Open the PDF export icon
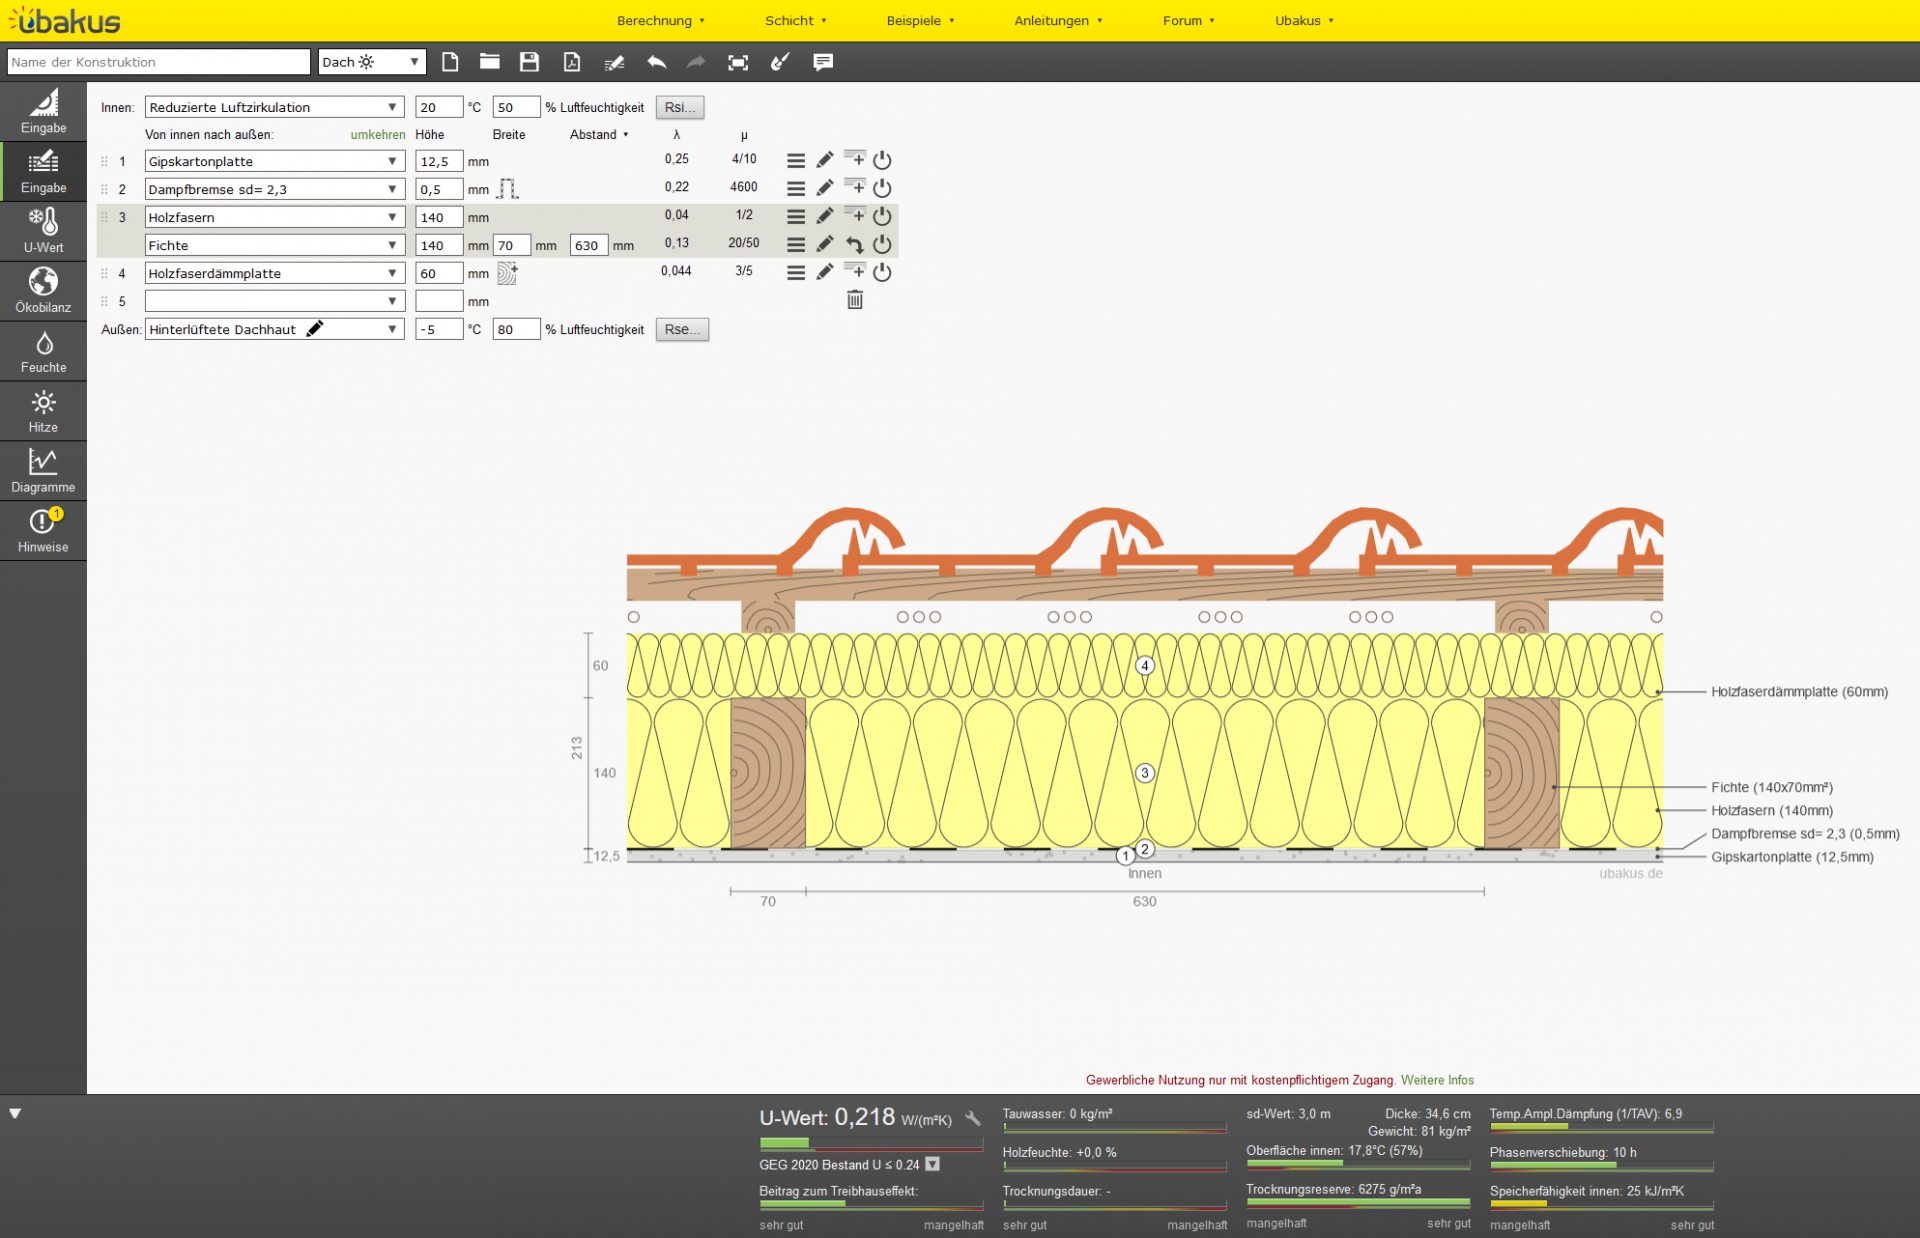Image resolution: width=1920 pixels, height=1238 pixels. (x=571, y=62)
